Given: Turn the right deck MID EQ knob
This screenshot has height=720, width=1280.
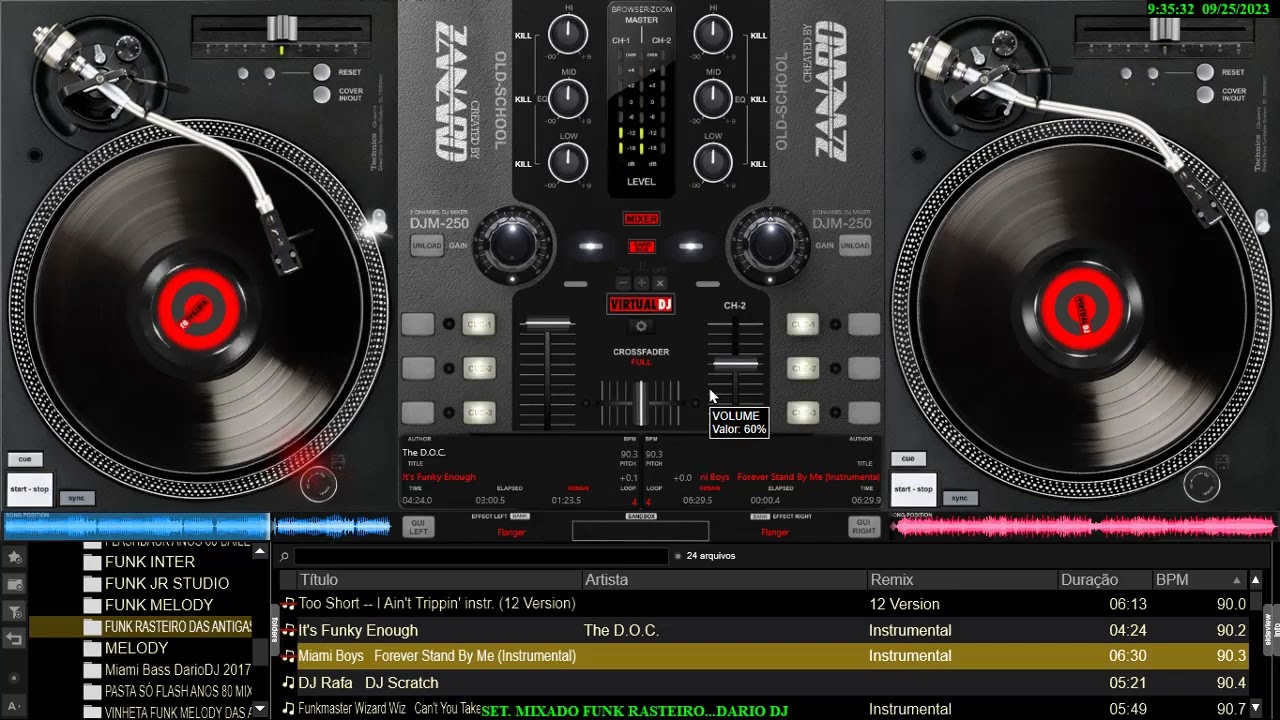Looking at the screenshot, I should (713, 99).
